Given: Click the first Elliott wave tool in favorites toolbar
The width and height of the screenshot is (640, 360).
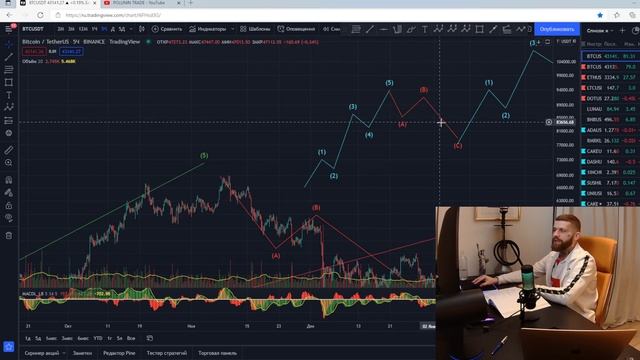Looking at the screenshot, I should click(438, 29).
